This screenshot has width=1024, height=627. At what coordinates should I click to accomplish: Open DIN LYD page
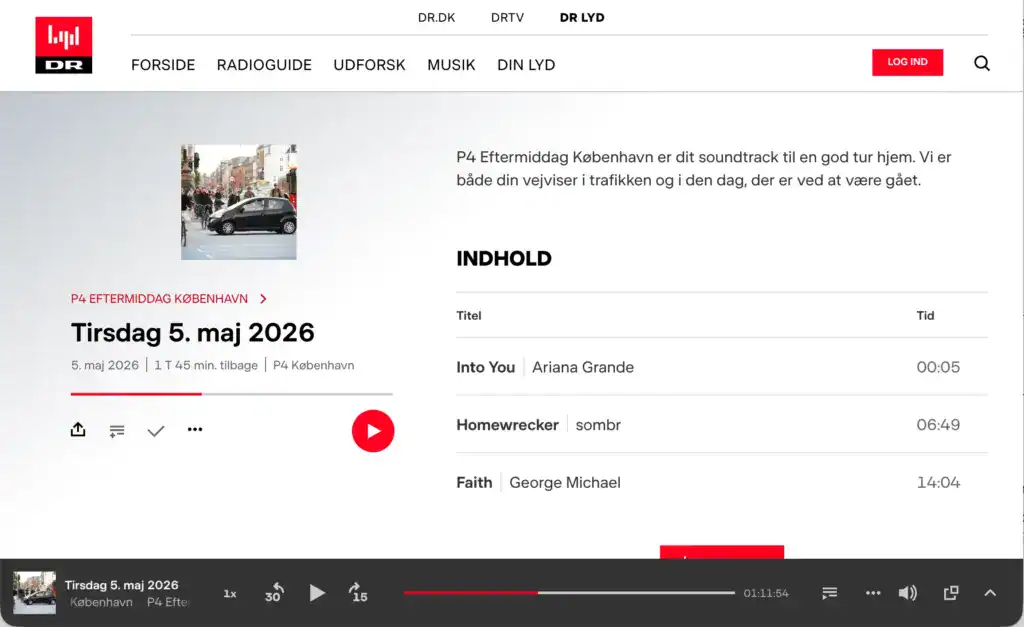click(526, 65)
